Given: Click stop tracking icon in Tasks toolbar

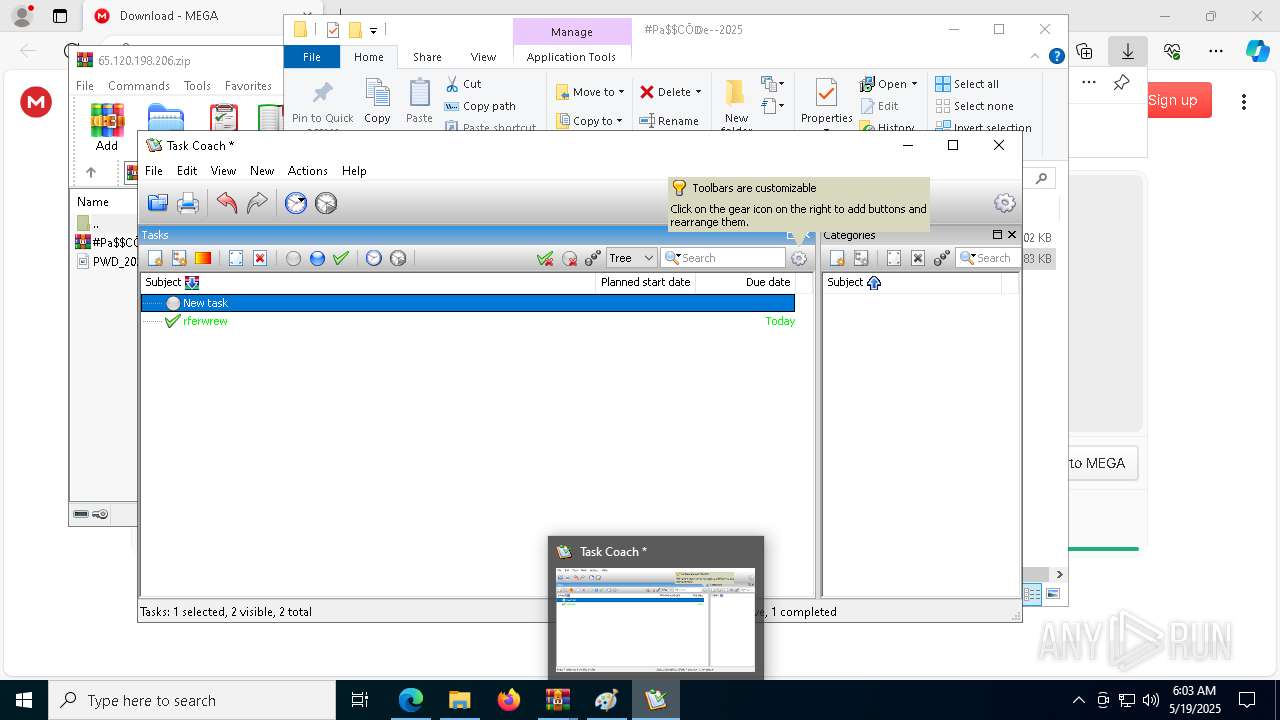Looking at the screenshot, I should [x=398, y=258].
